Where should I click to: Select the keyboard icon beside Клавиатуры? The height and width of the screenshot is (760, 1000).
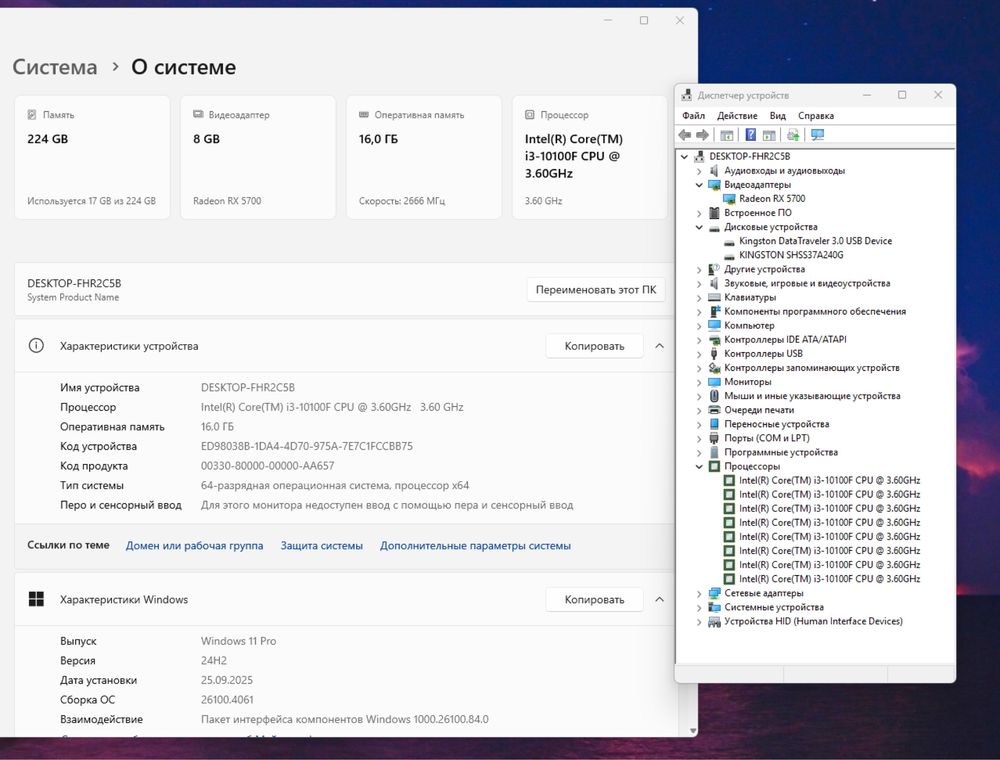point(714,297)
